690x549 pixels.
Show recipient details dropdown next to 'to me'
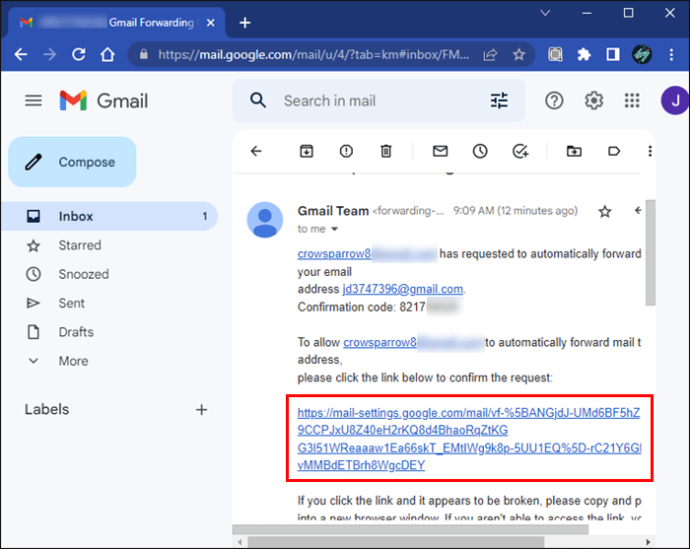(334, 229)
